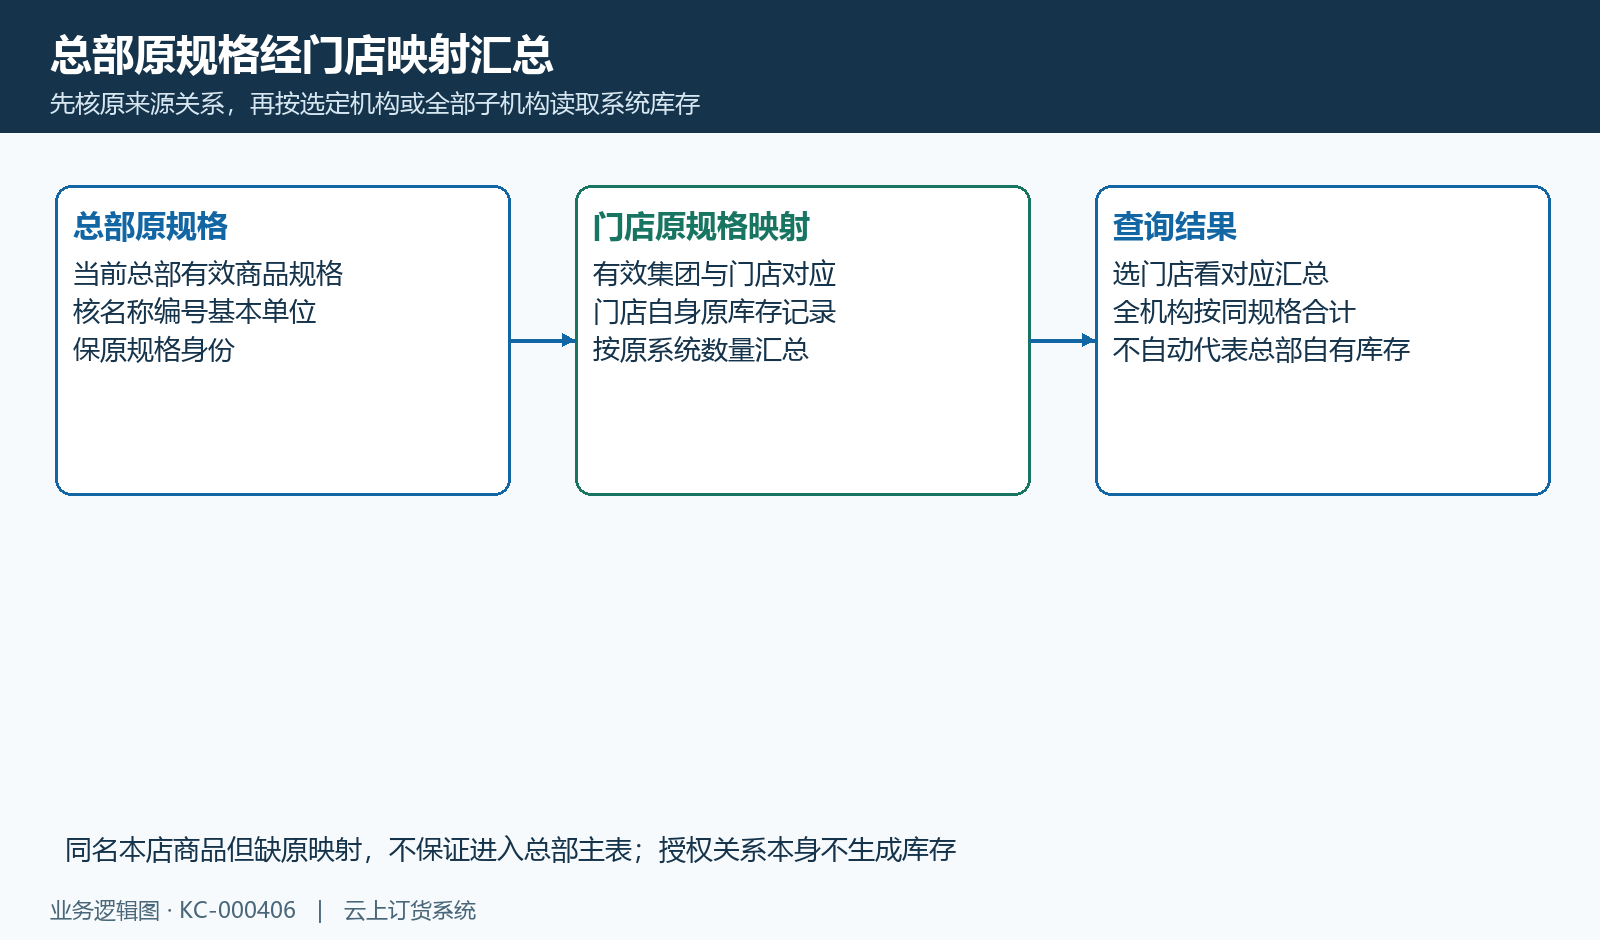Select the 查询结果 box heading

[1175, 227]
